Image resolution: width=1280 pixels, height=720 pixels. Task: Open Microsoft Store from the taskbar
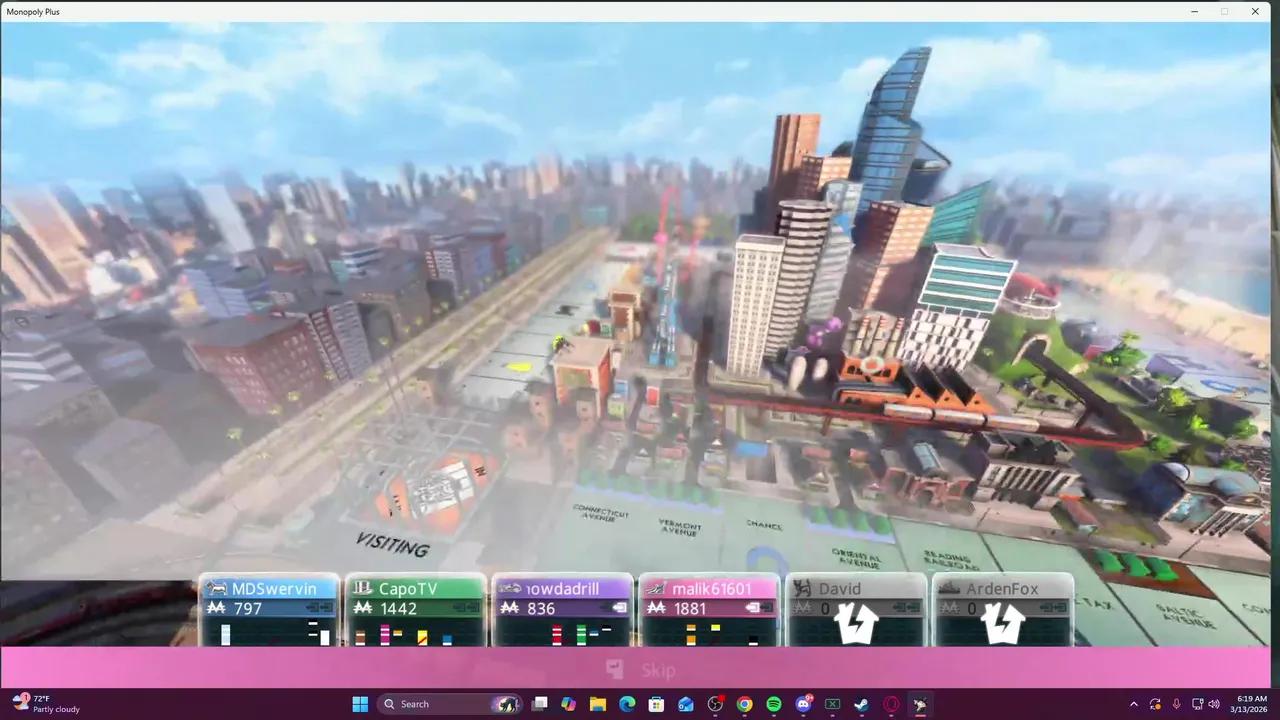pyautogui.click(x=657, y=704)
